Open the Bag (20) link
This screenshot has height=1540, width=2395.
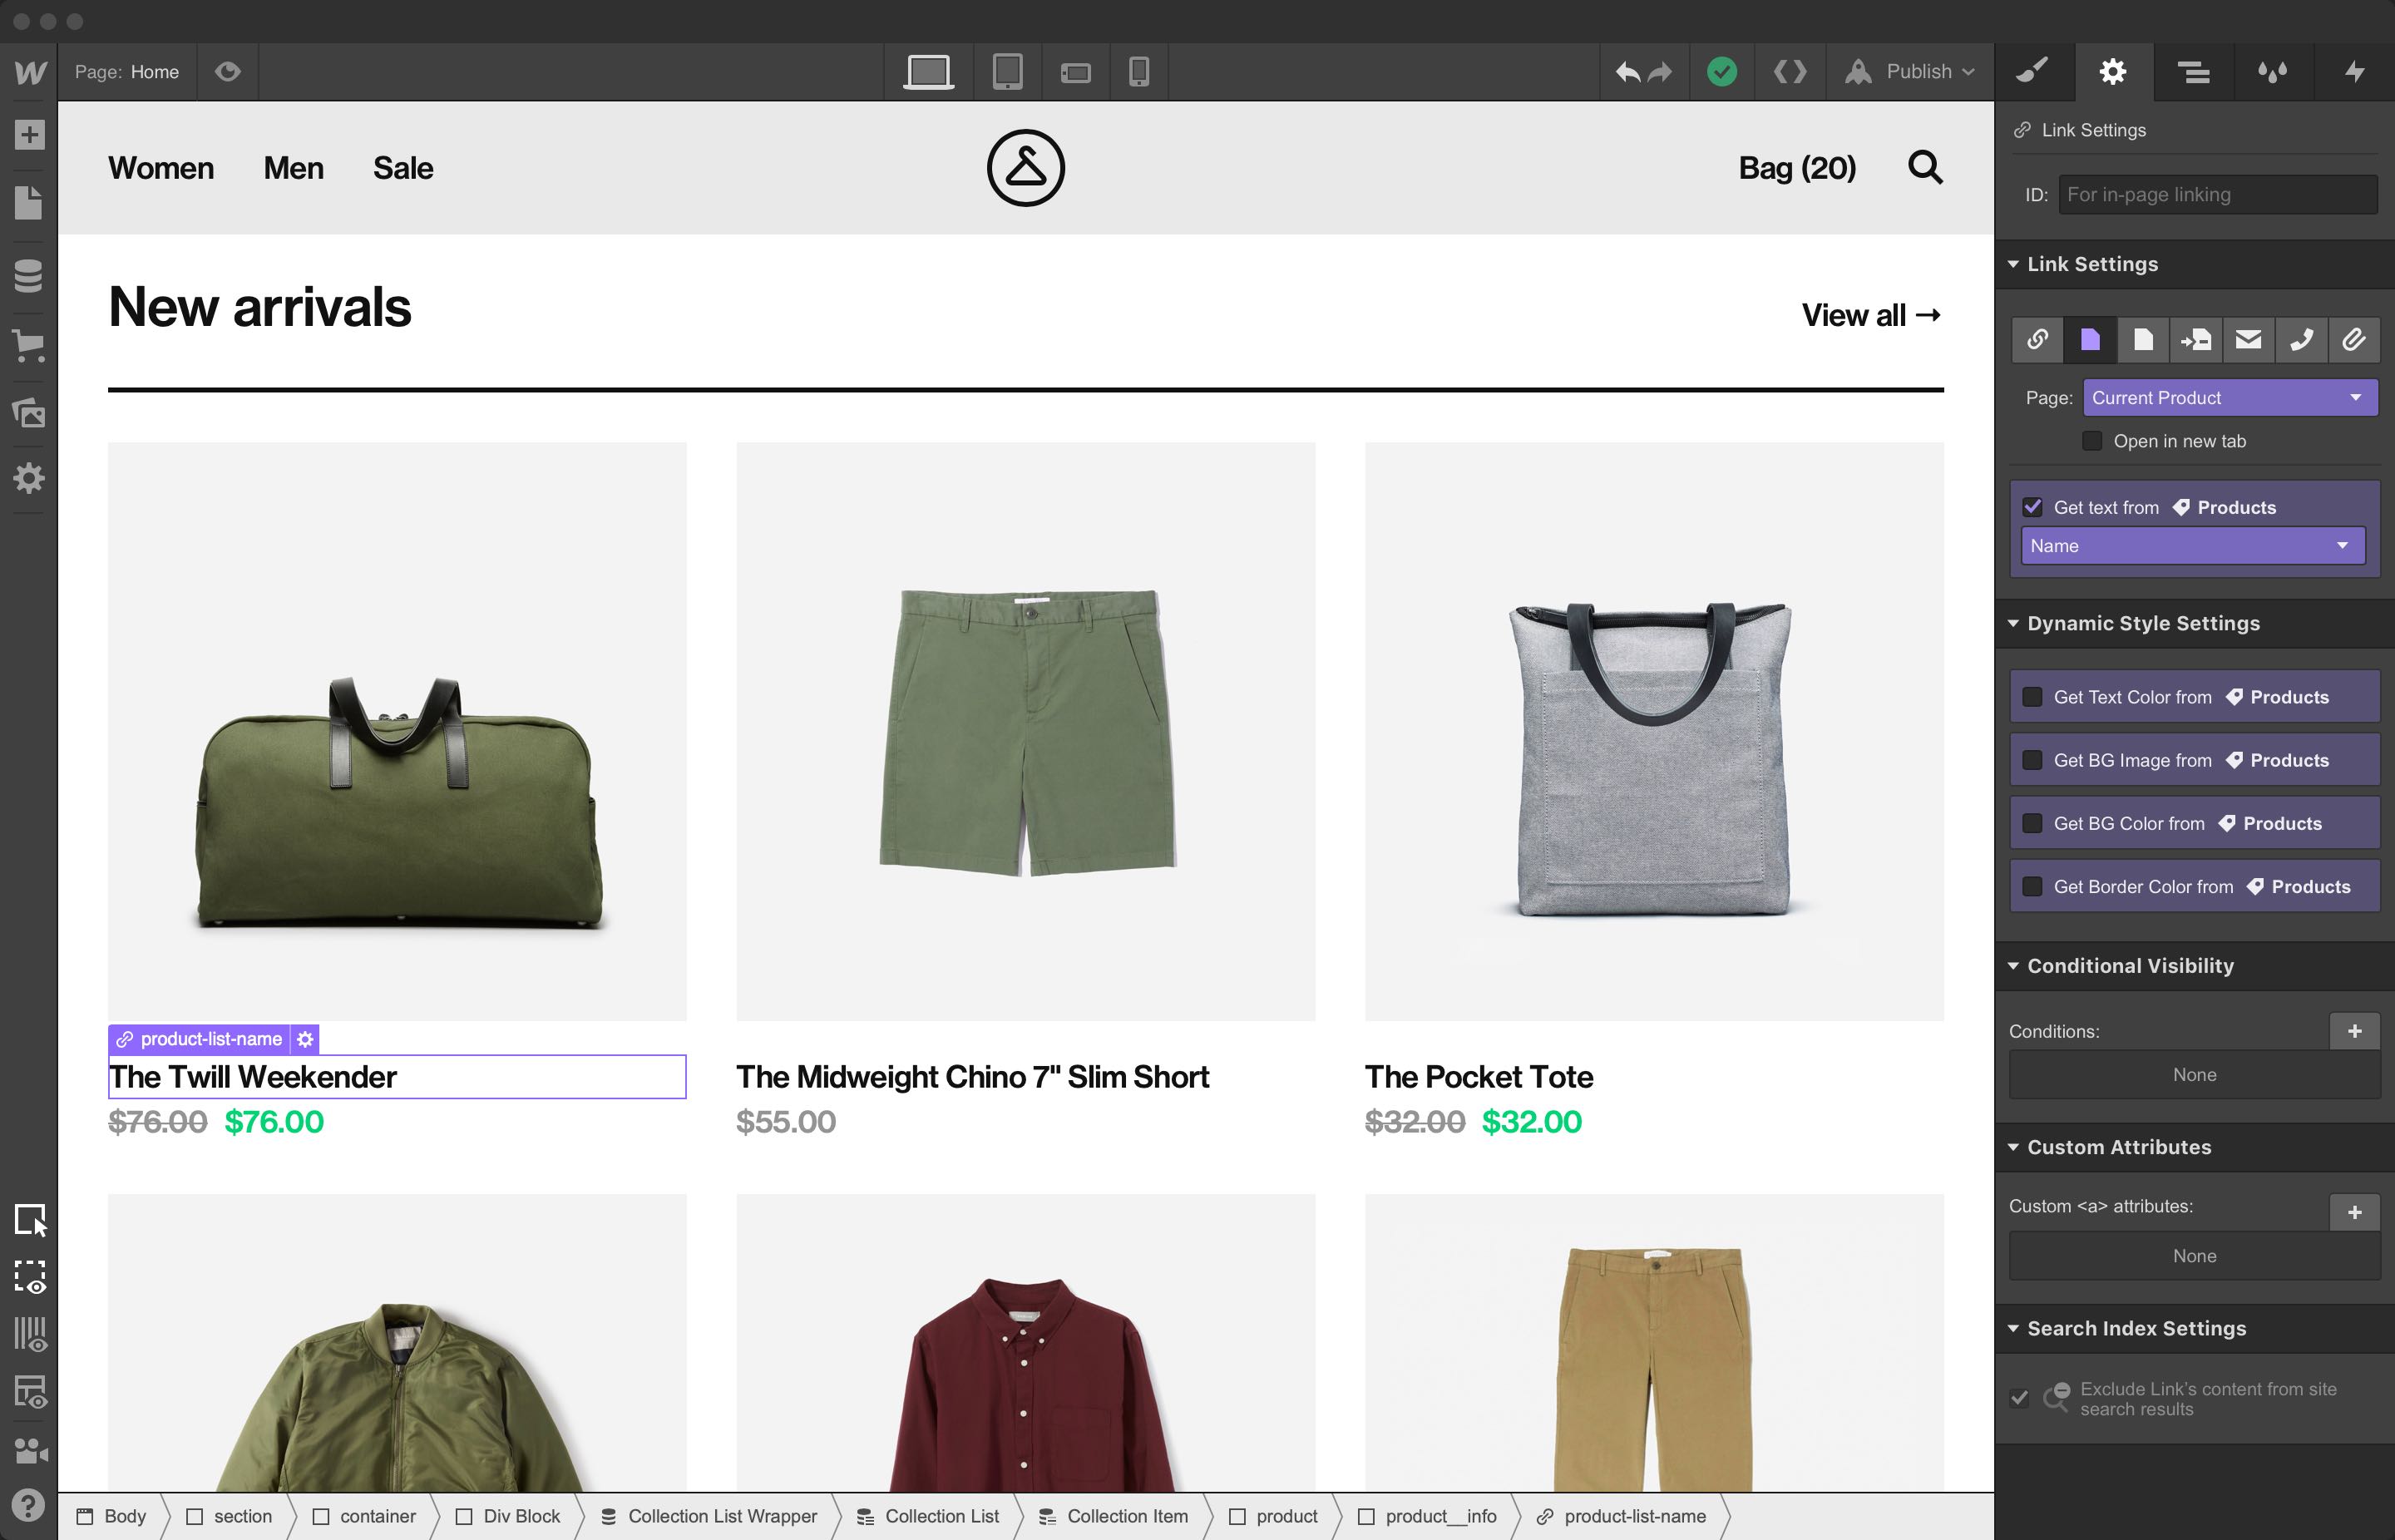1797,168
